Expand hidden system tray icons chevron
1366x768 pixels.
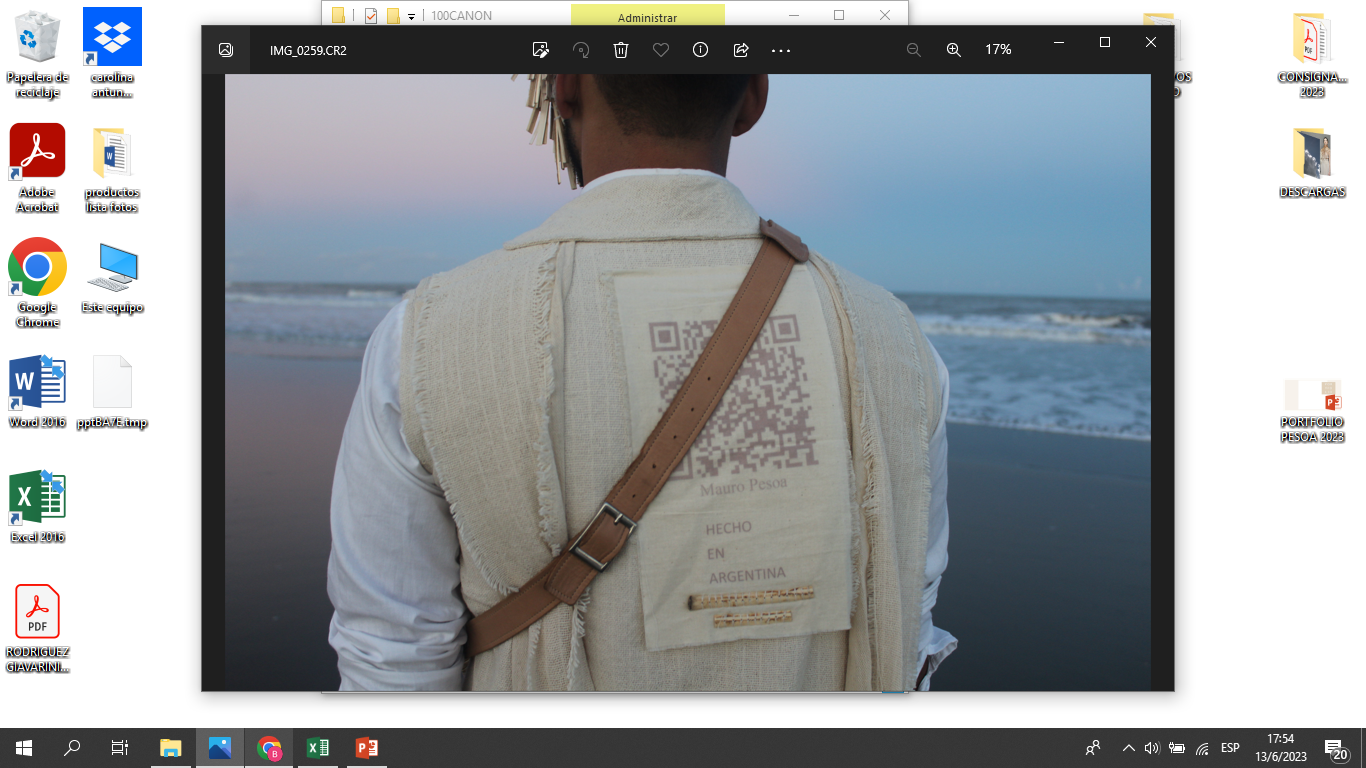point(1129,748)
